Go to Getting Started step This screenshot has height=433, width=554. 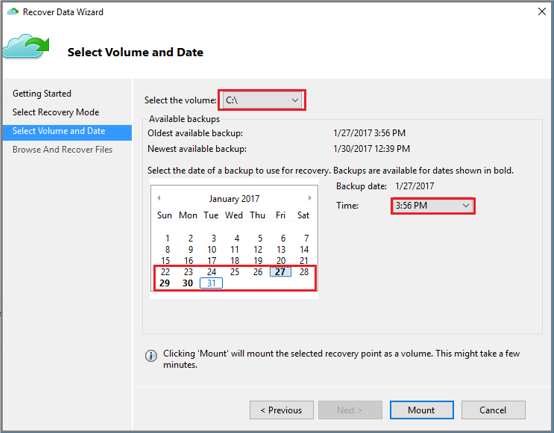point(42,94)
